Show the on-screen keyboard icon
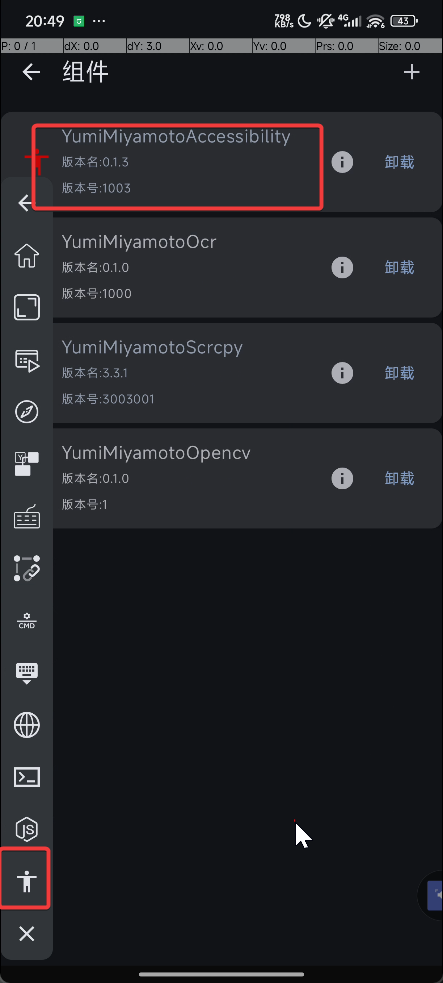 26,673
